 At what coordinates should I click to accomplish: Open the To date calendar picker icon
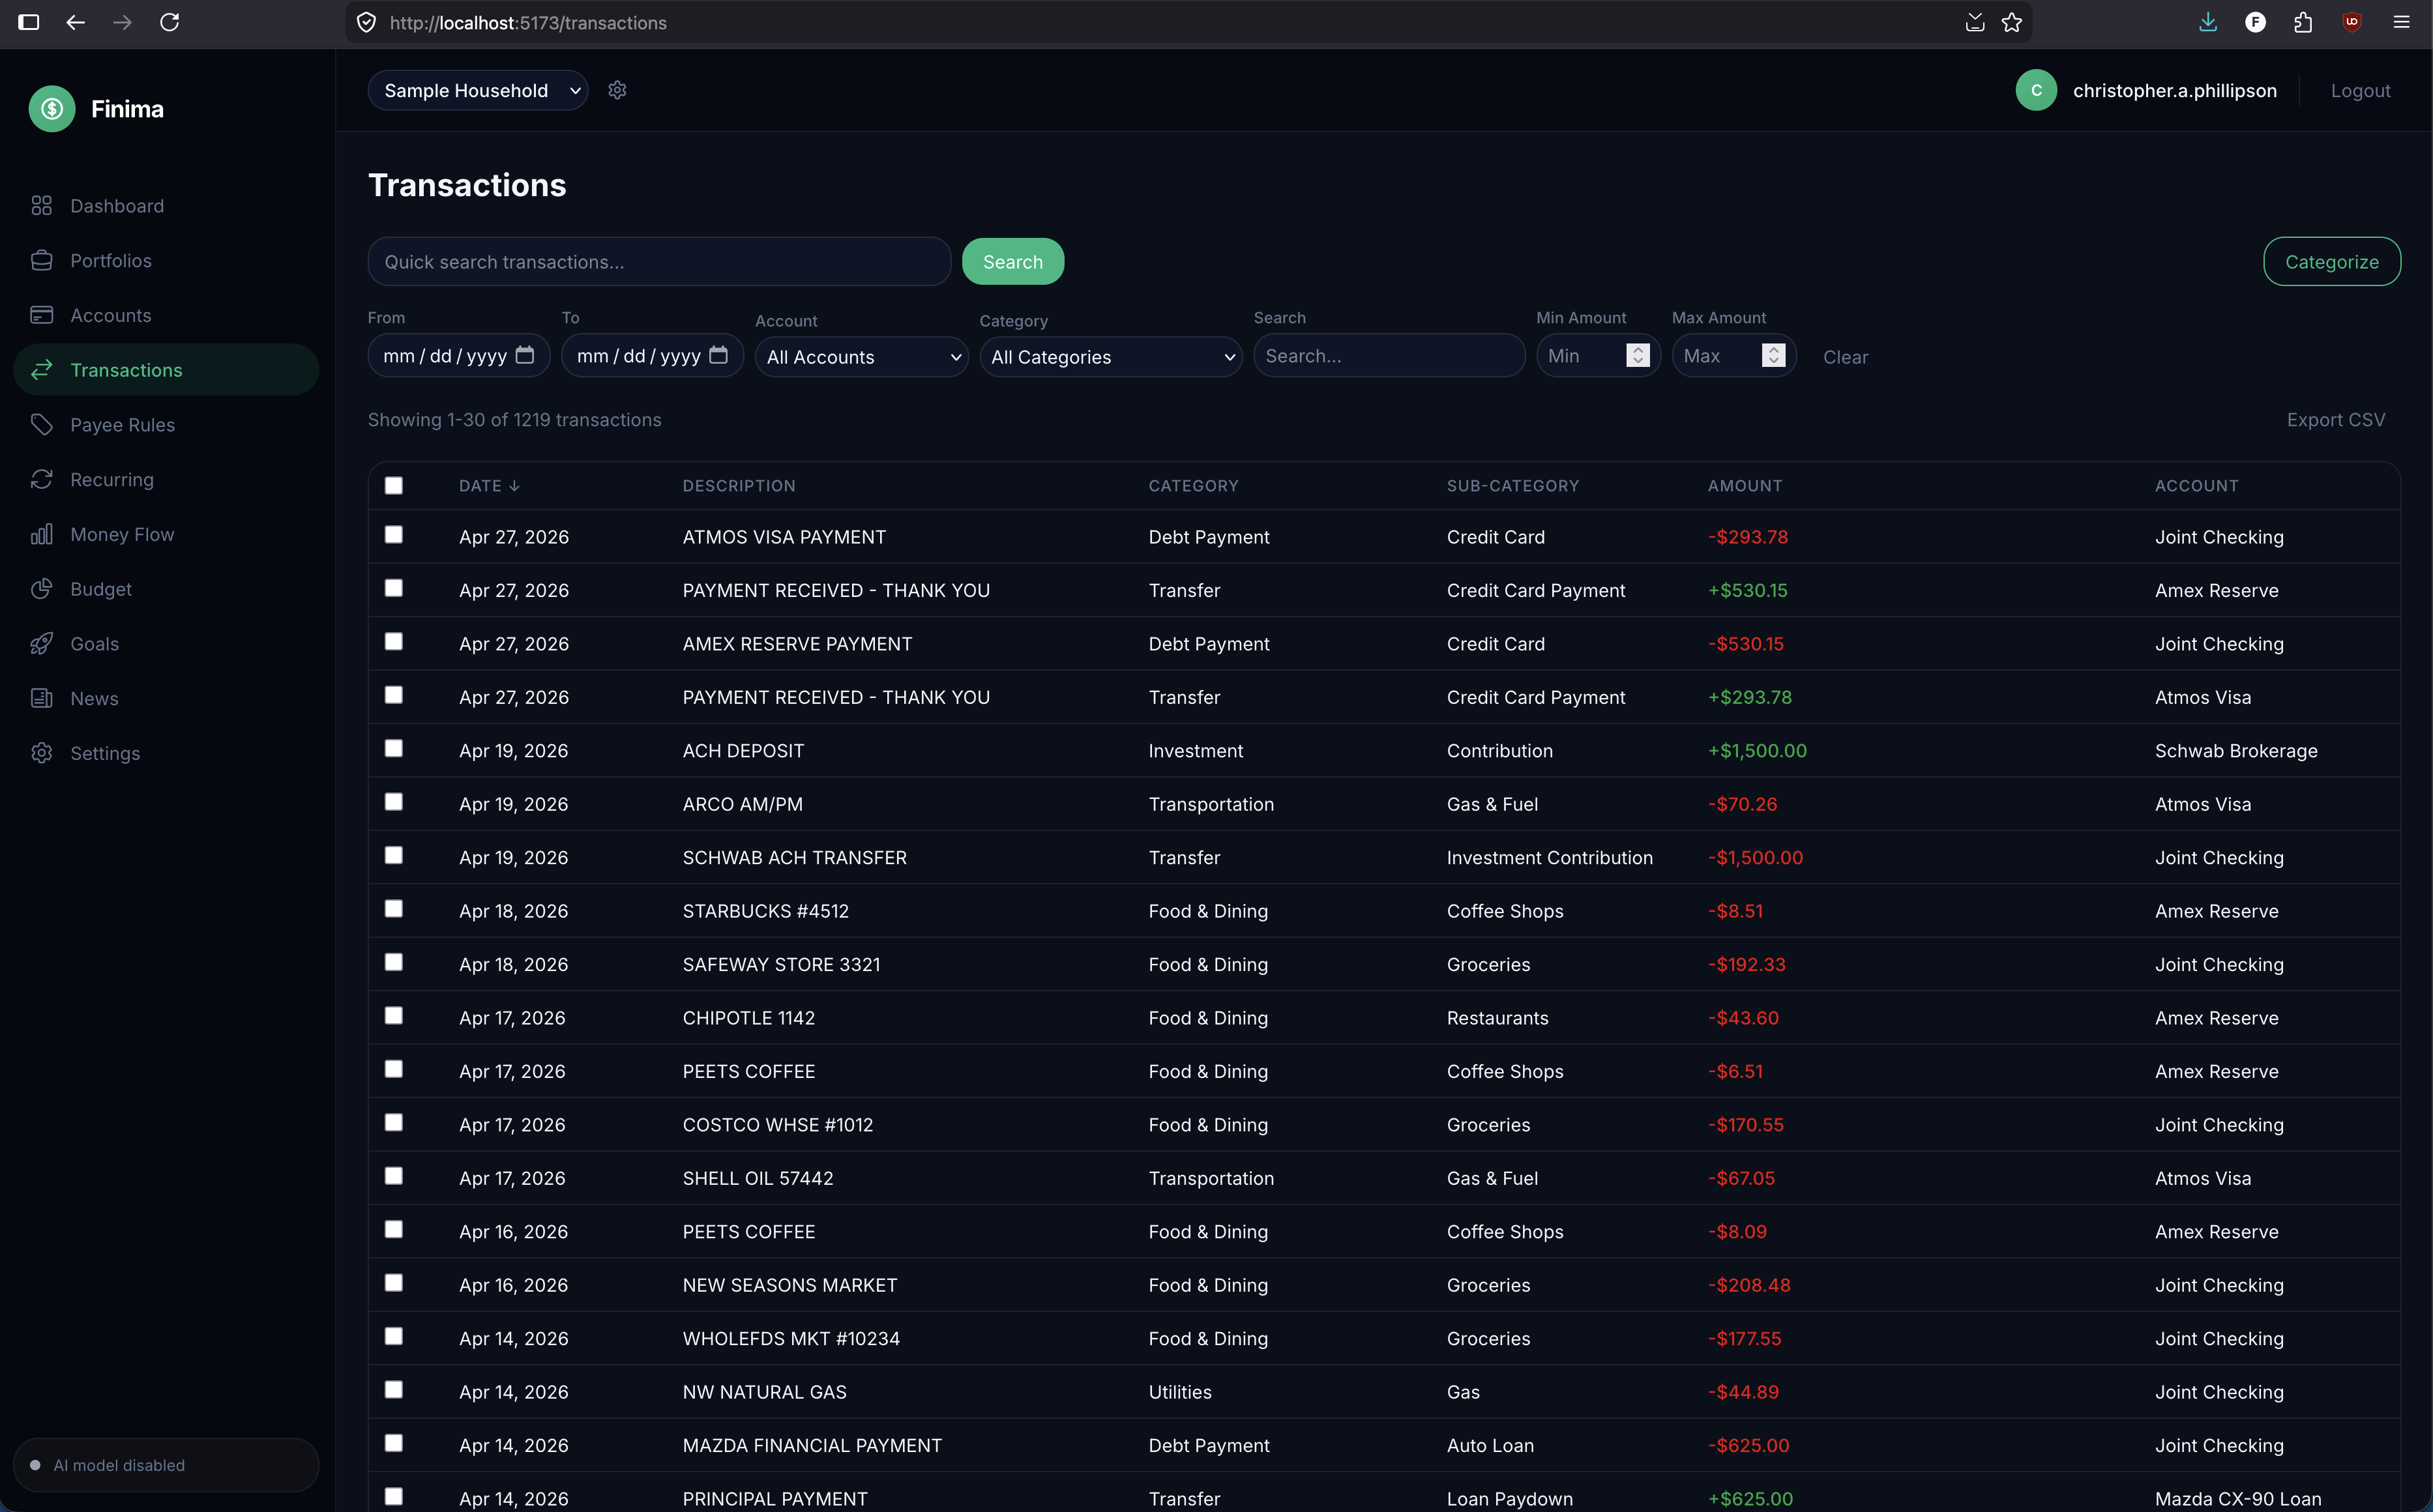coord(718,355)
